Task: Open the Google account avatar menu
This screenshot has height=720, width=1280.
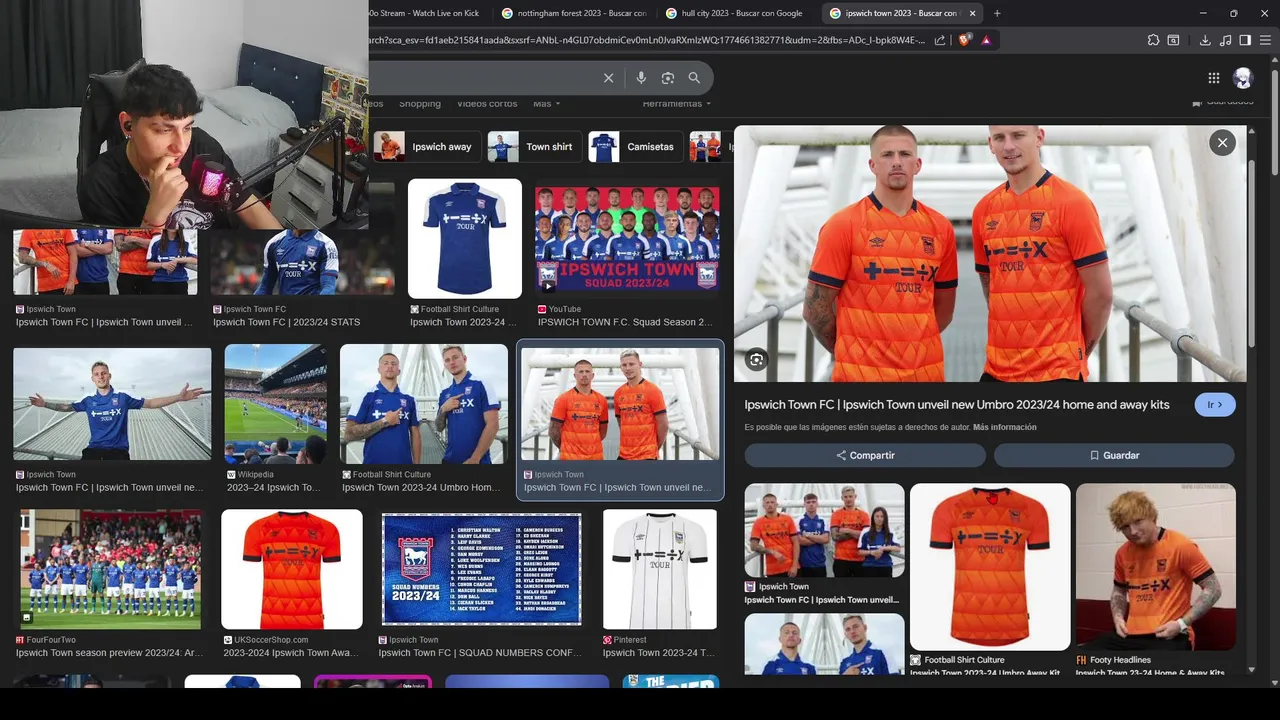Action: (1243, 78)
